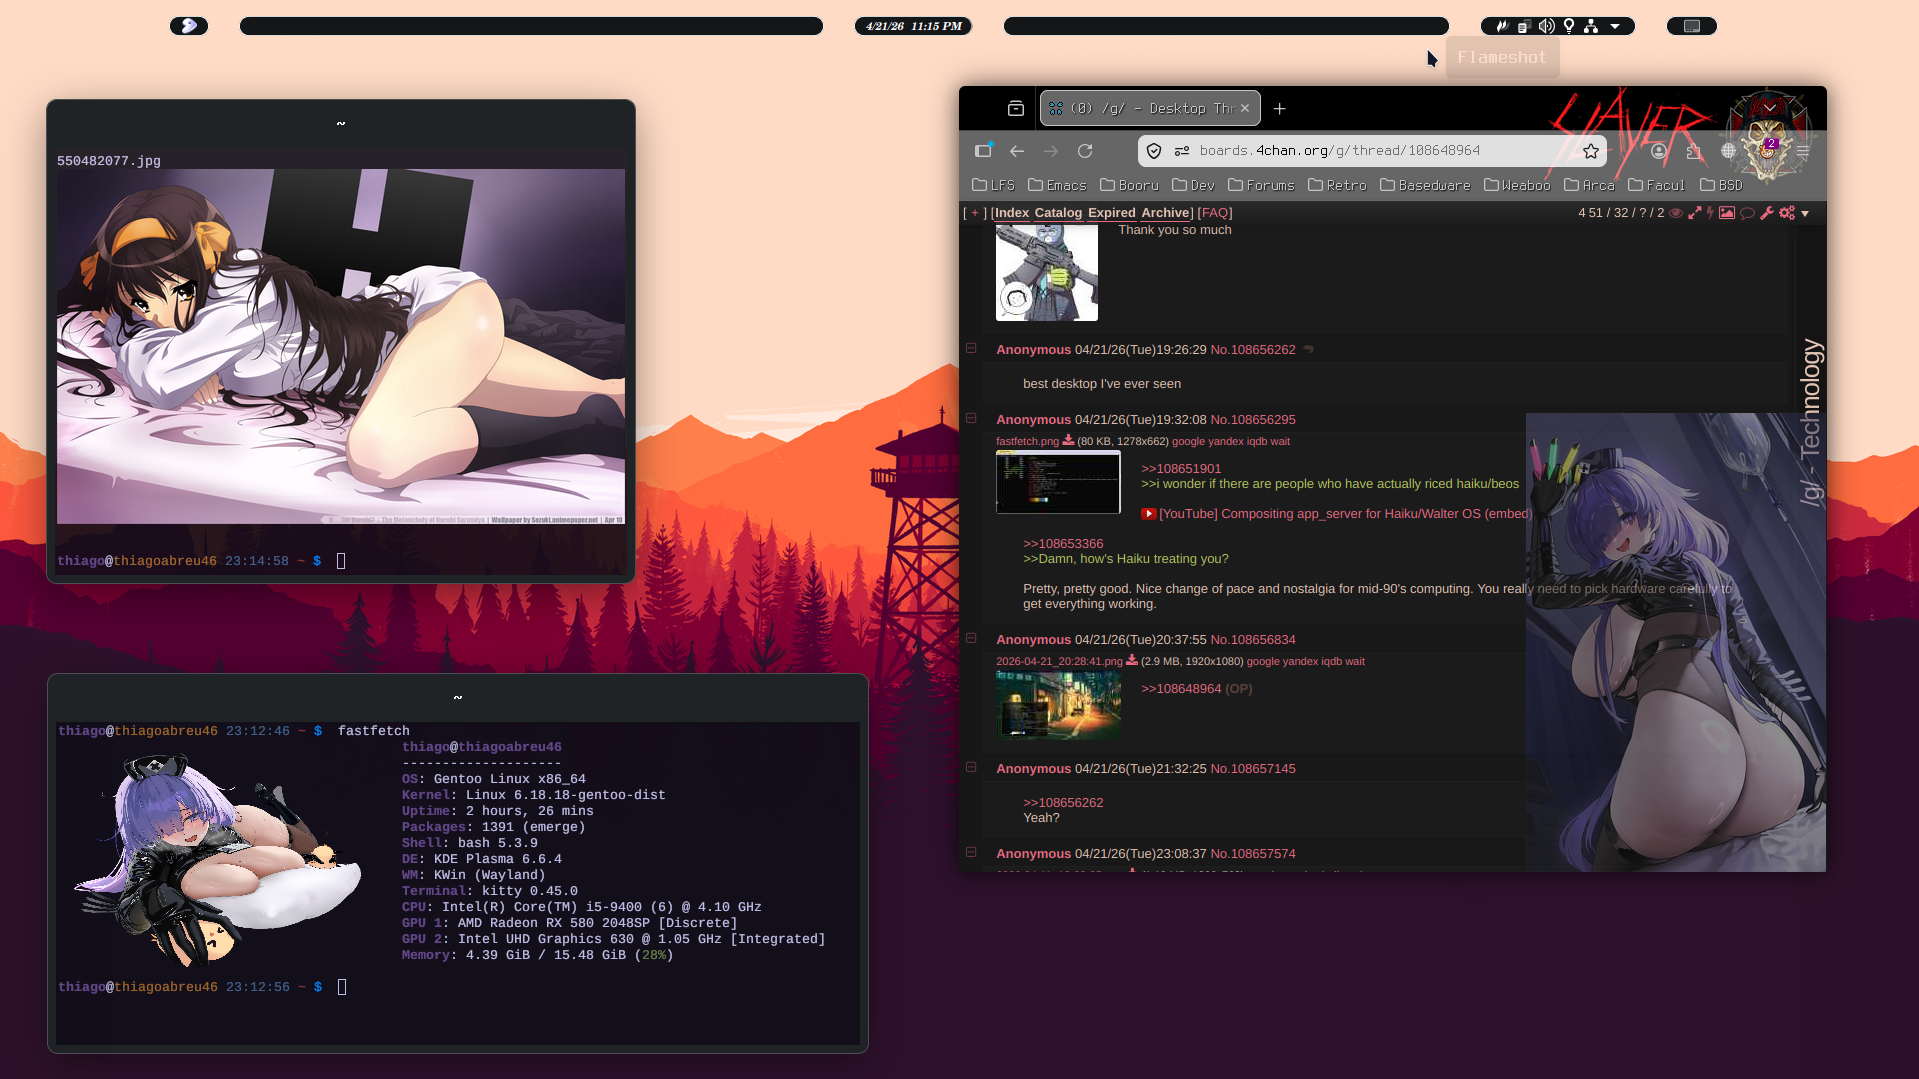Open the Forums bookmarks folder
Viewport: 1919px width, 1079px height.
click(1261, 185)
